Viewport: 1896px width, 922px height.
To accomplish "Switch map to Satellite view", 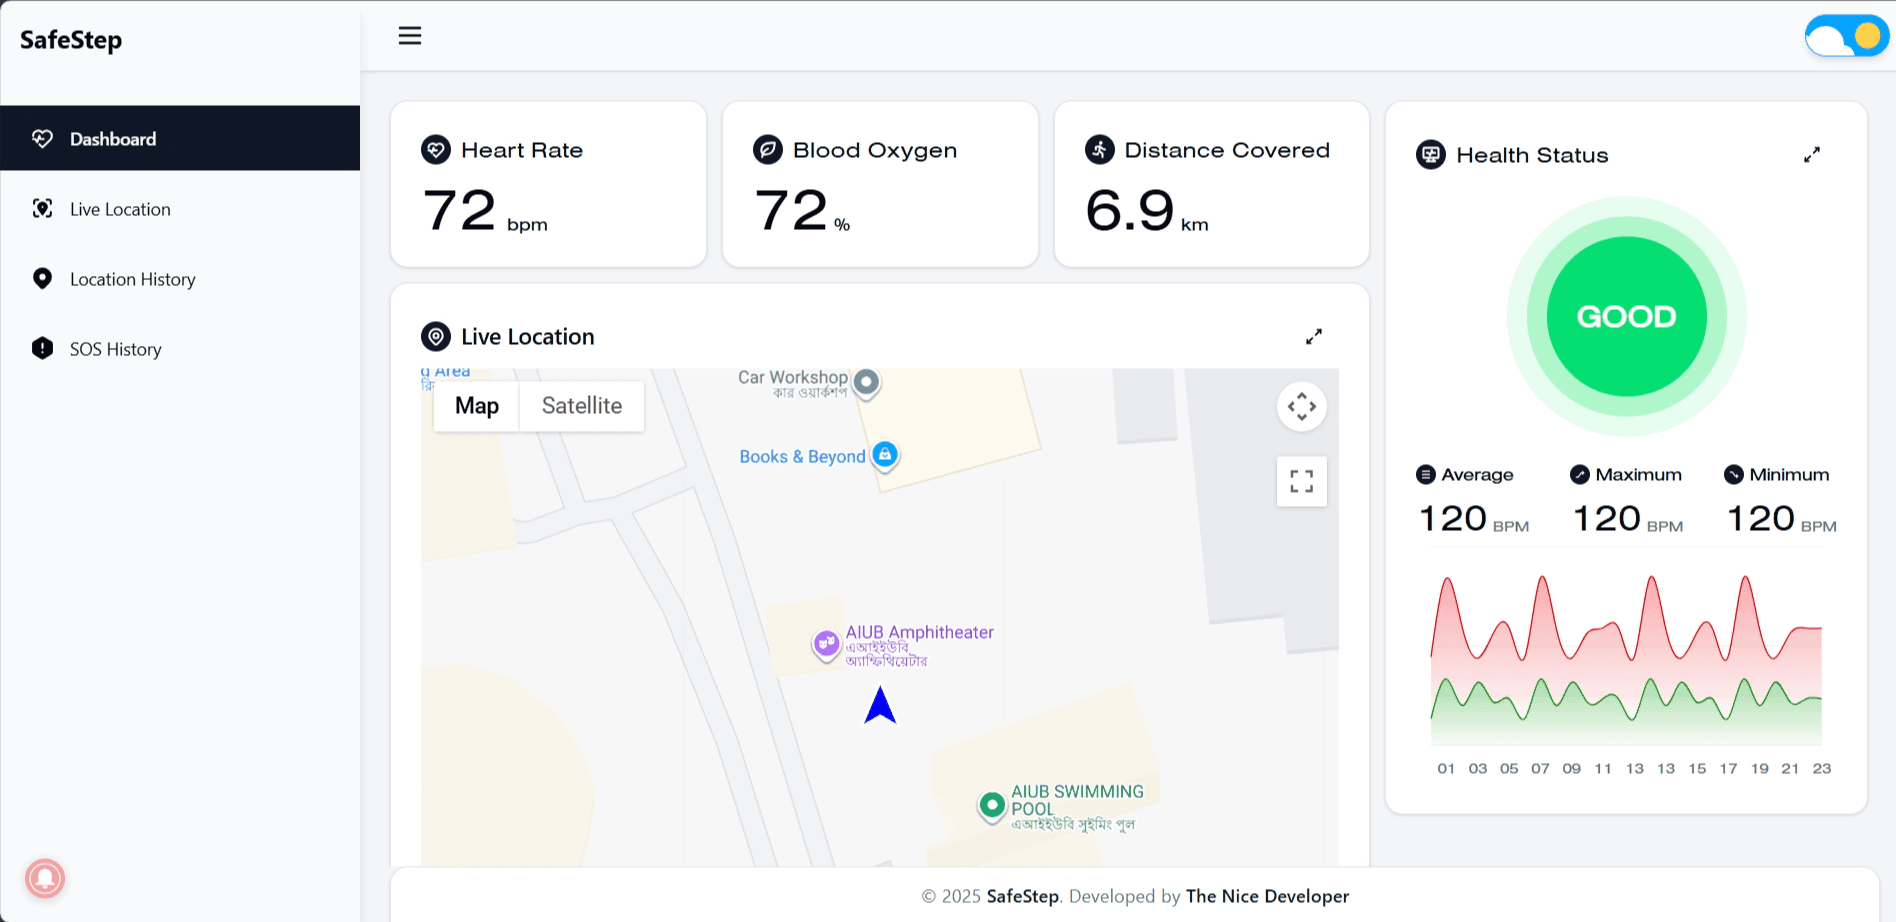I will click(x=581, y=406).
